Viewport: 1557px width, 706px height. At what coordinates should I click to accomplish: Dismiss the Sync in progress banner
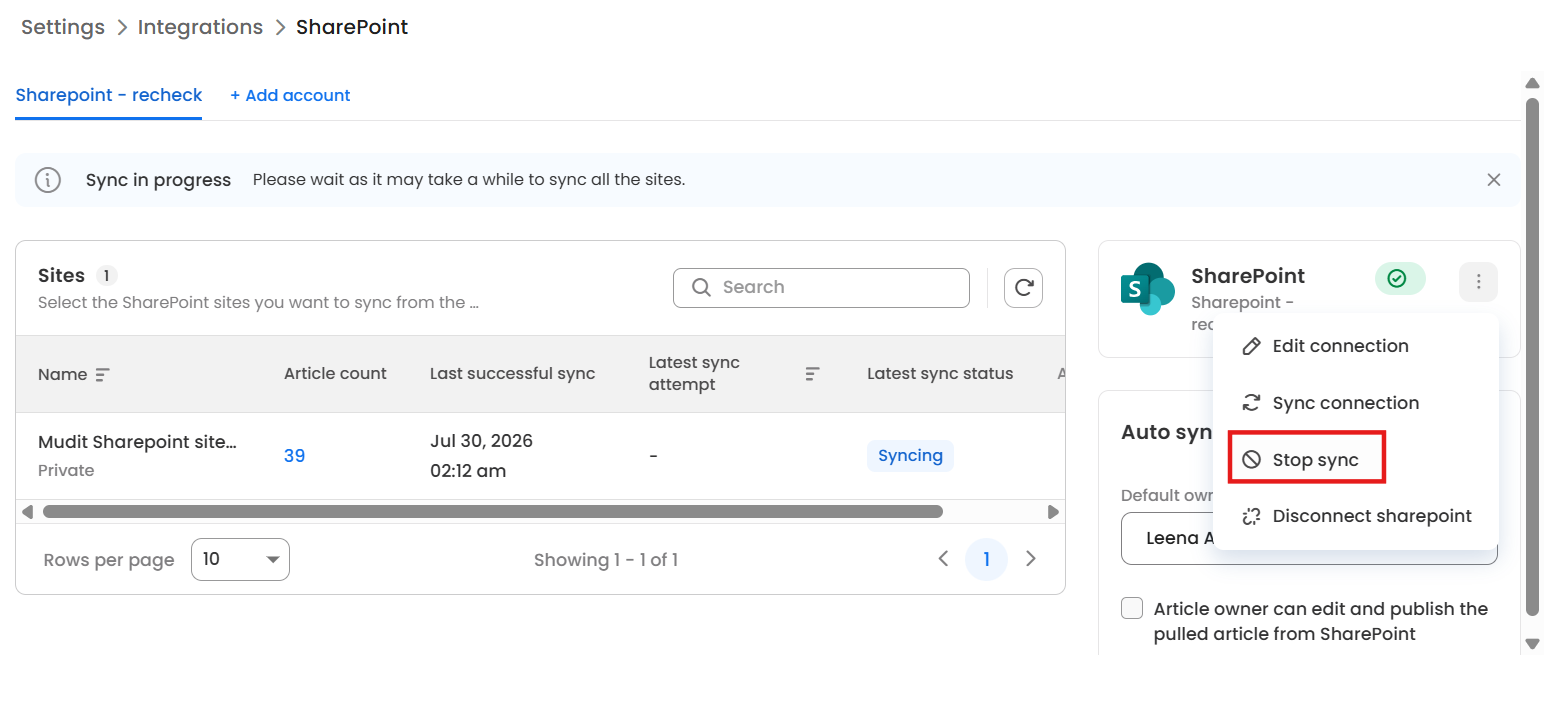1494,180
